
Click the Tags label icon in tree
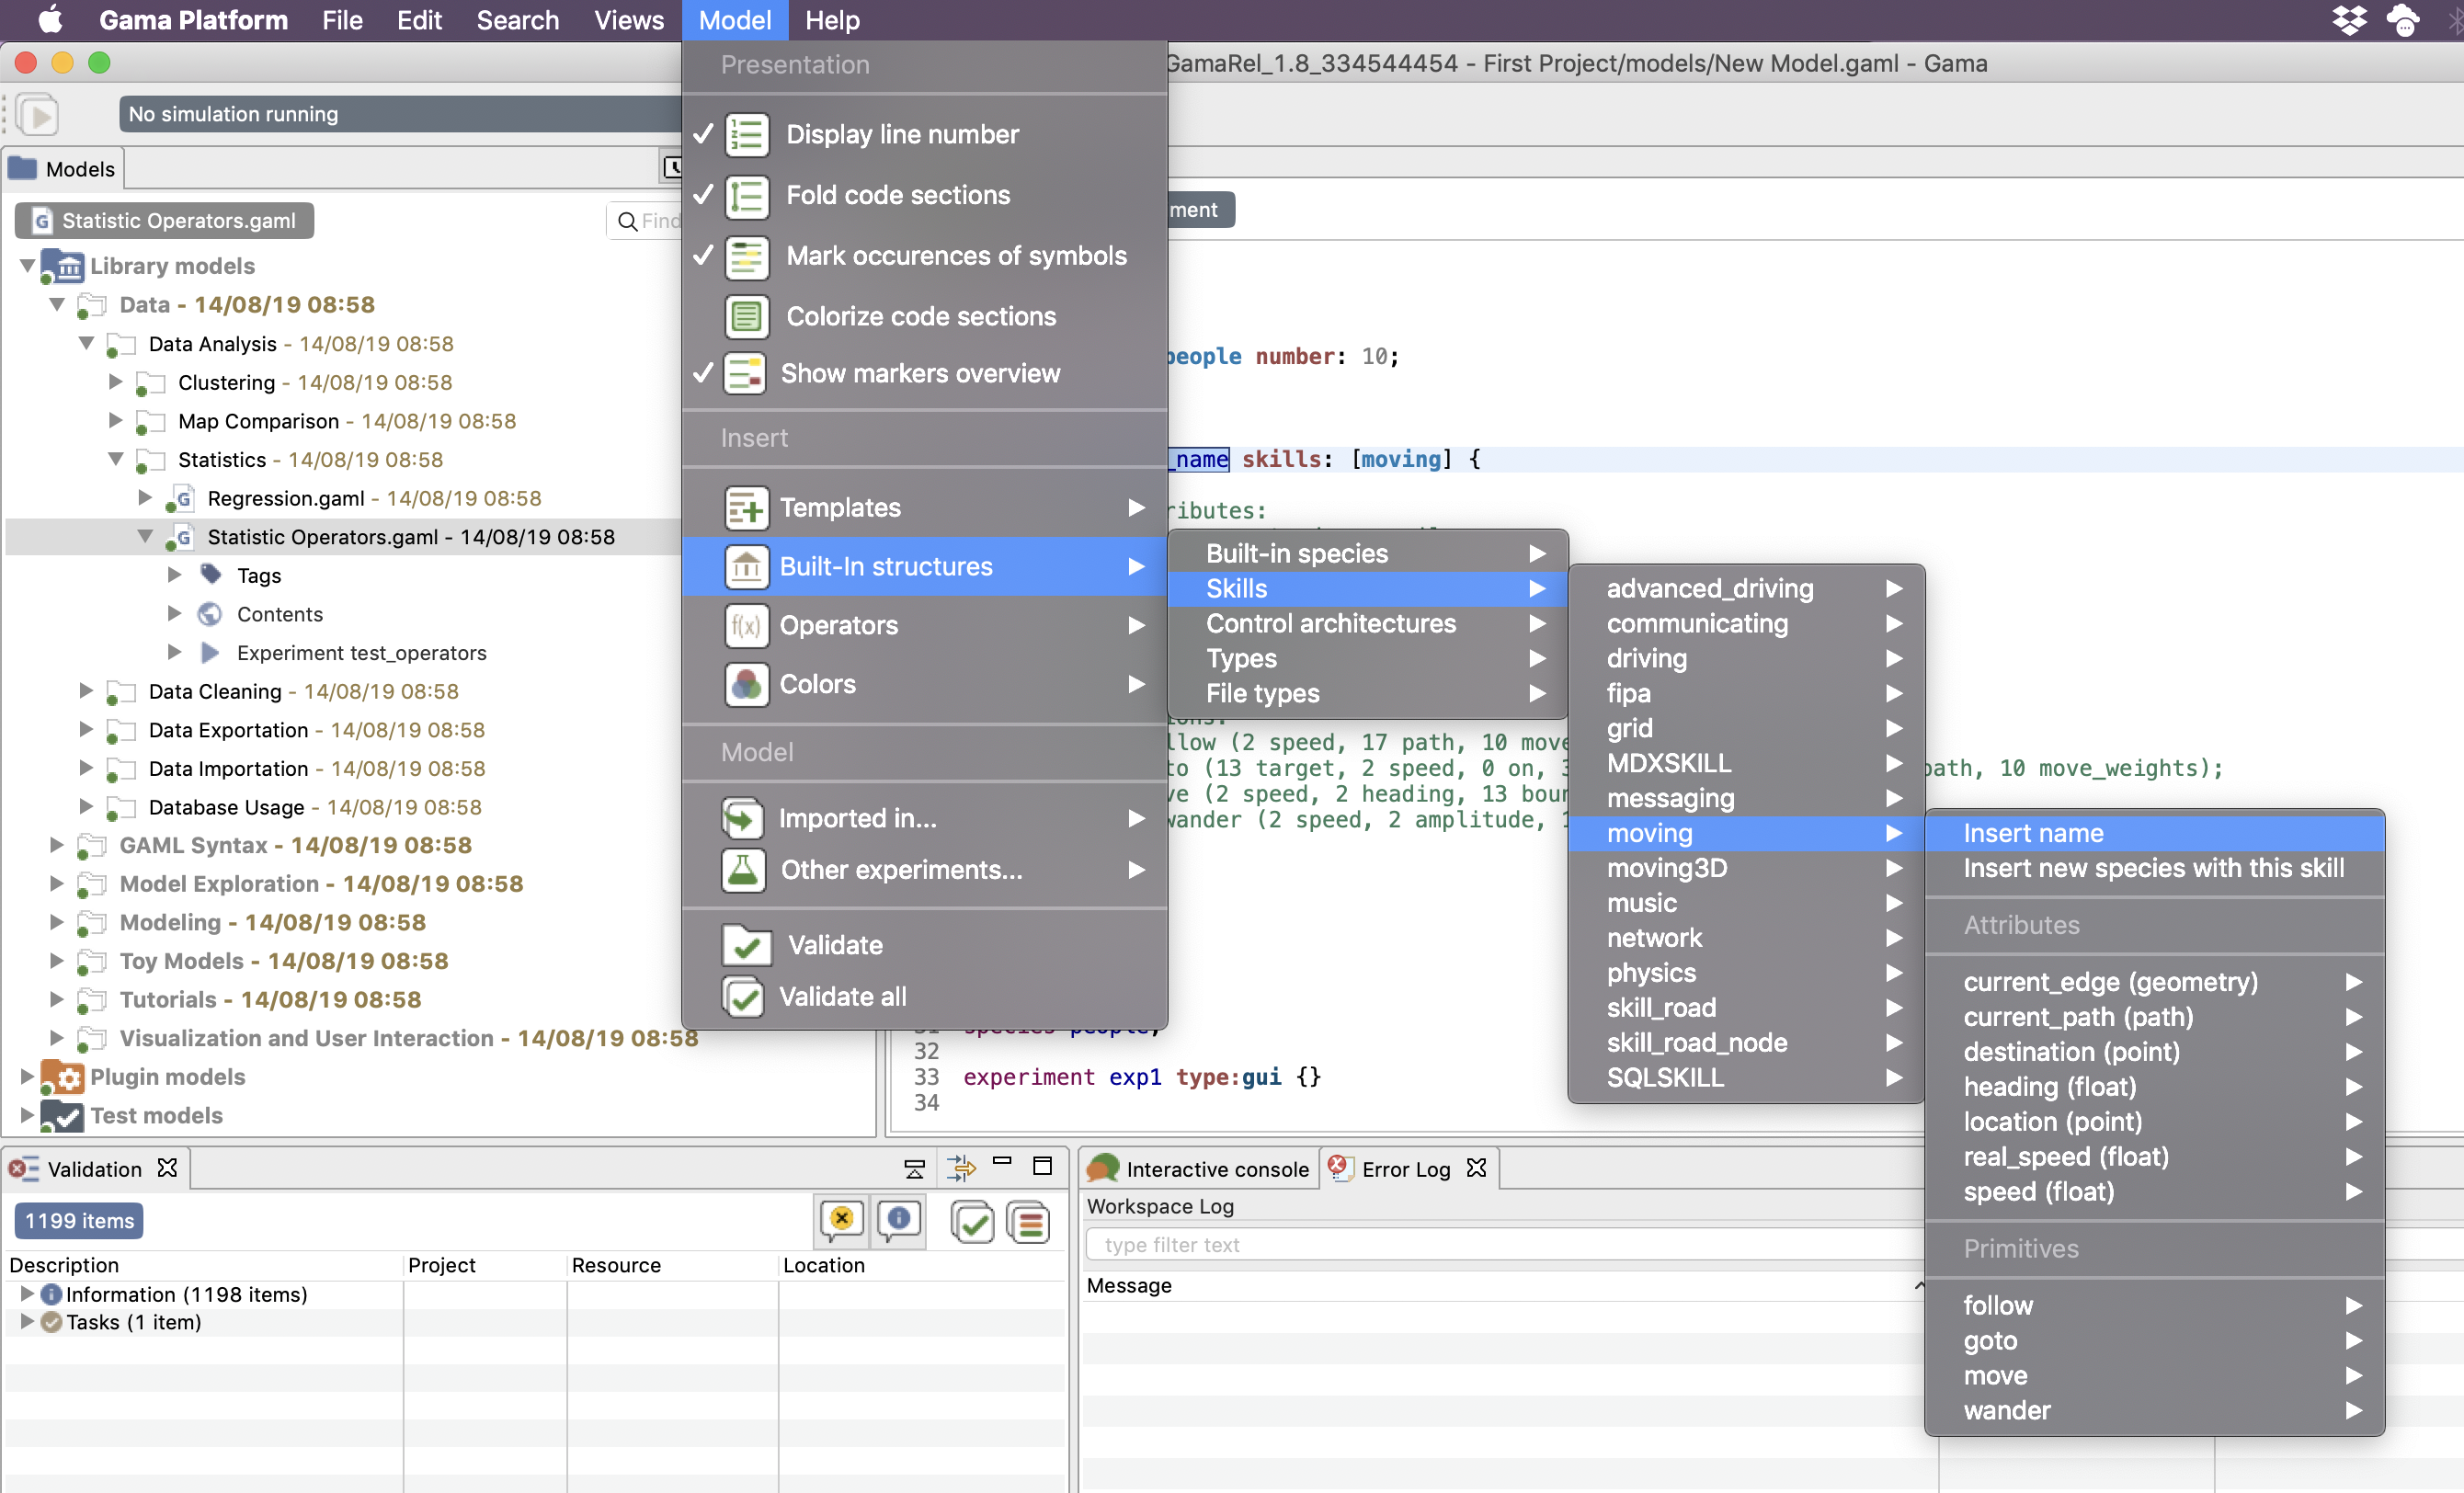click(211, 575)
